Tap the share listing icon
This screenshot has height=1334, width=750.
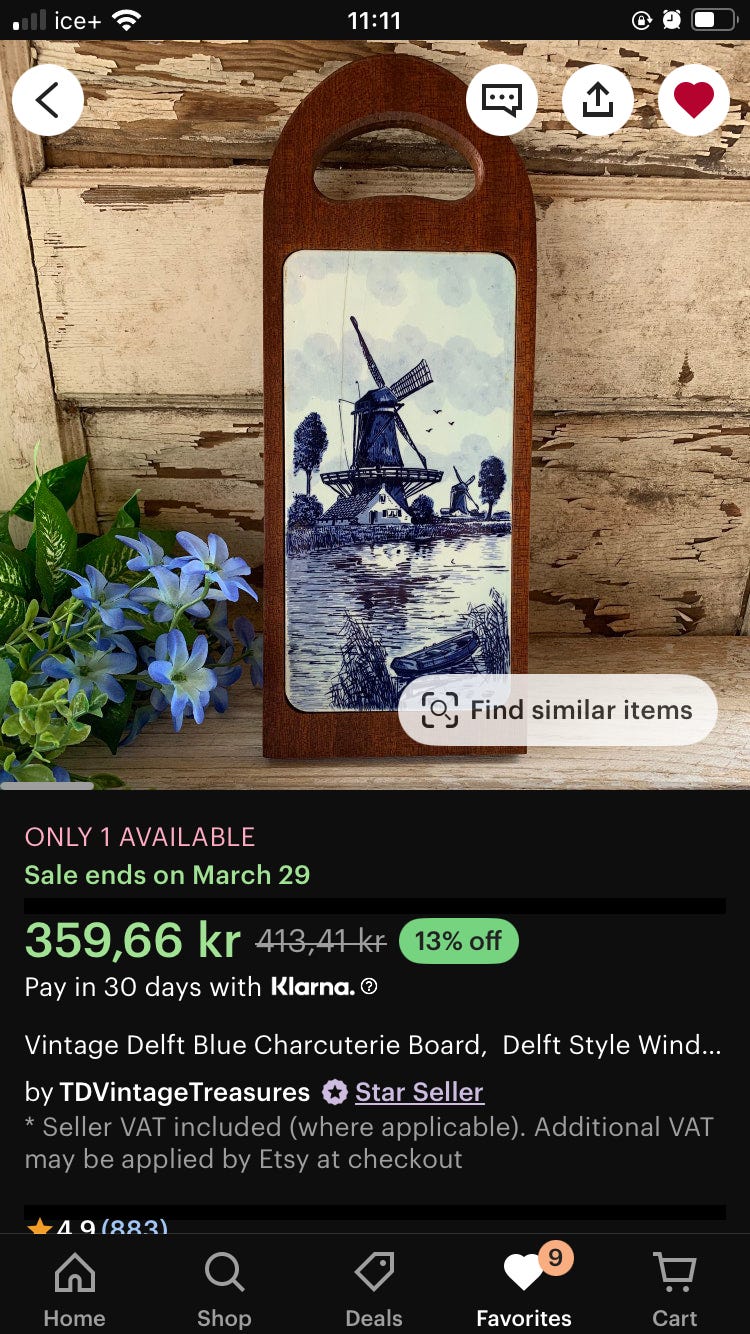click(x=598, y=100)
